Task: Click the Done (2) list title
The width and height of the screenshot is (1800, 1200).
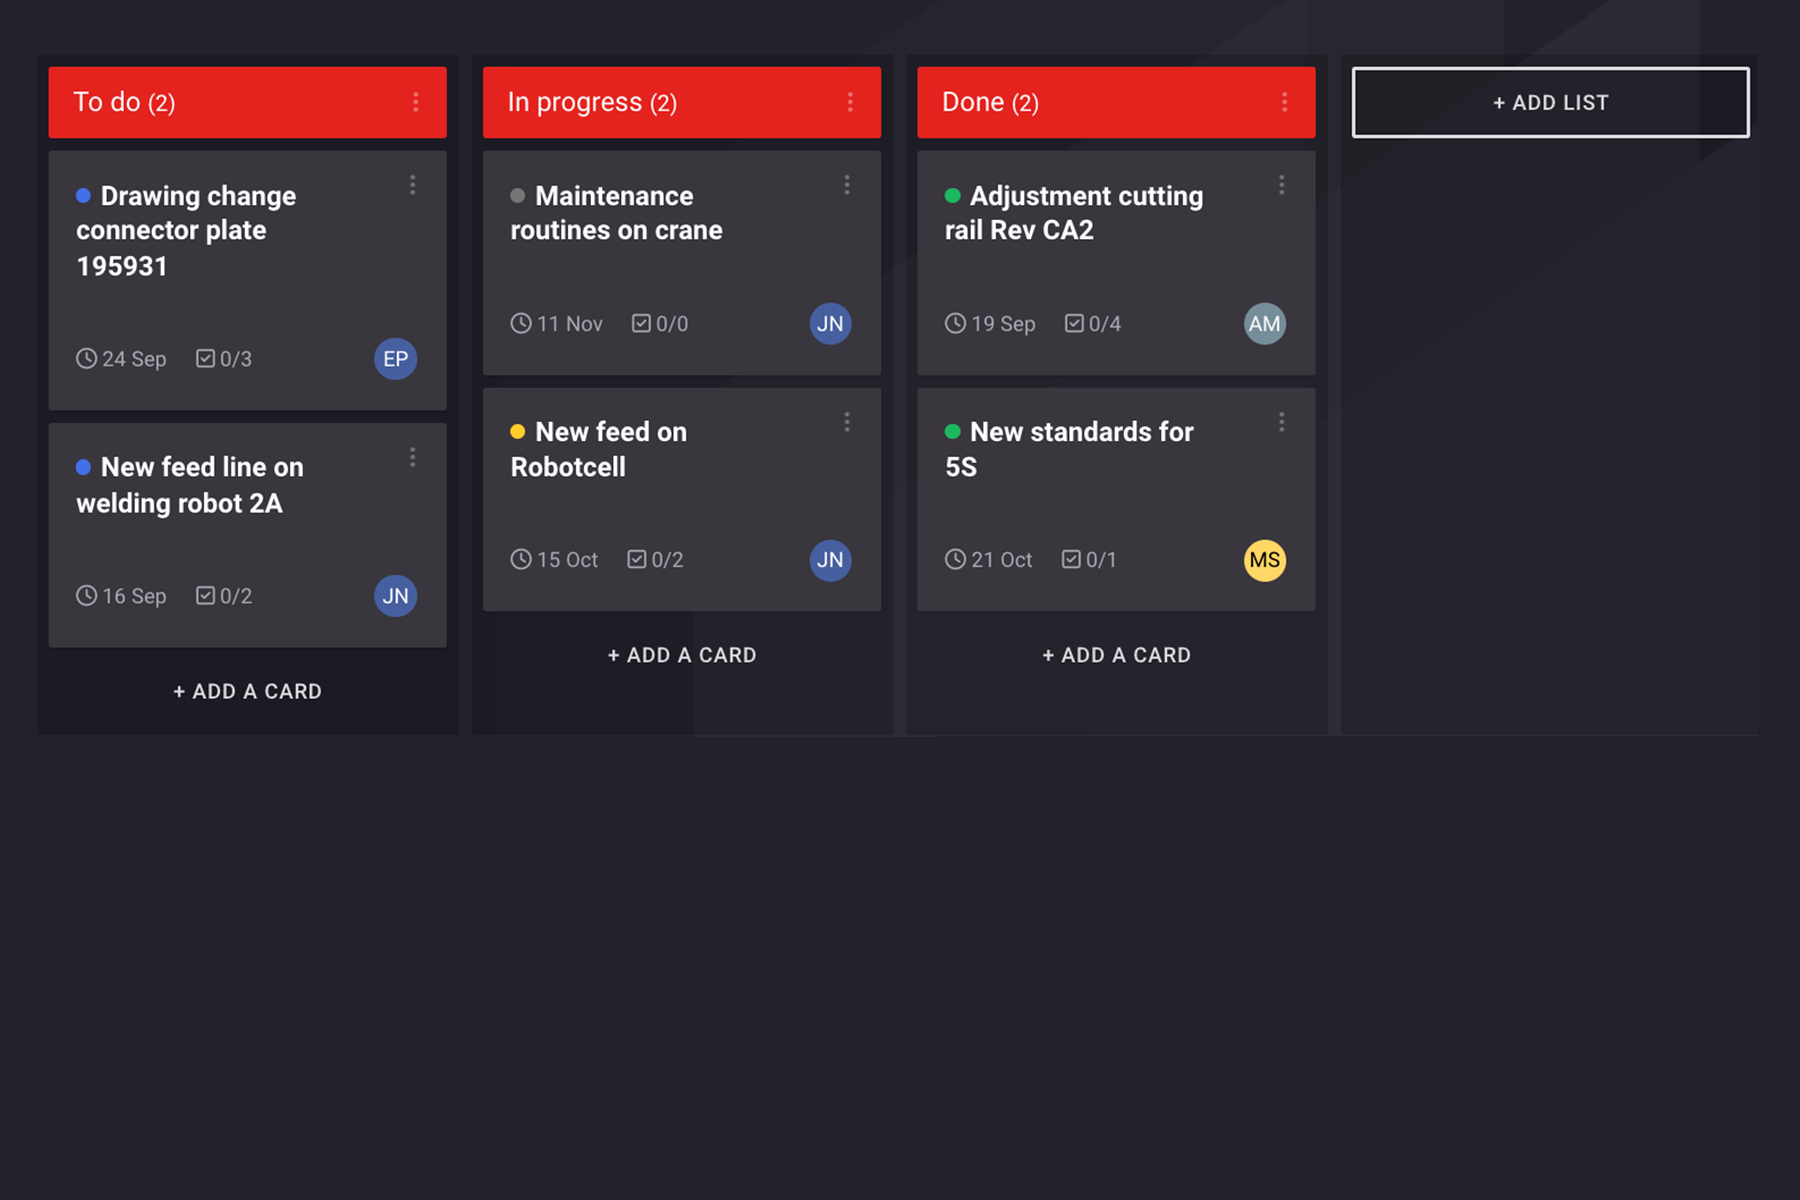Action: tap(990, 102)
